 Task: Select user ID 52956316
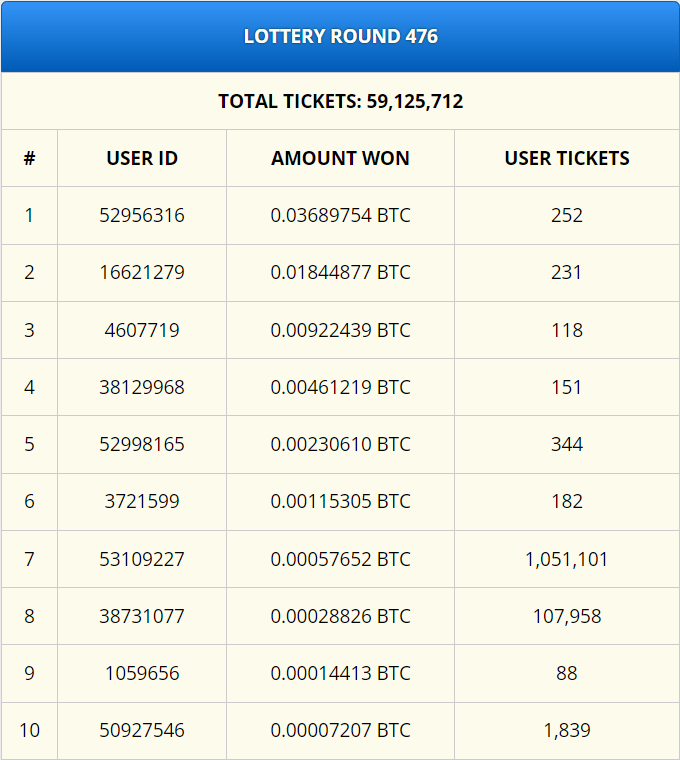point(142,215)
